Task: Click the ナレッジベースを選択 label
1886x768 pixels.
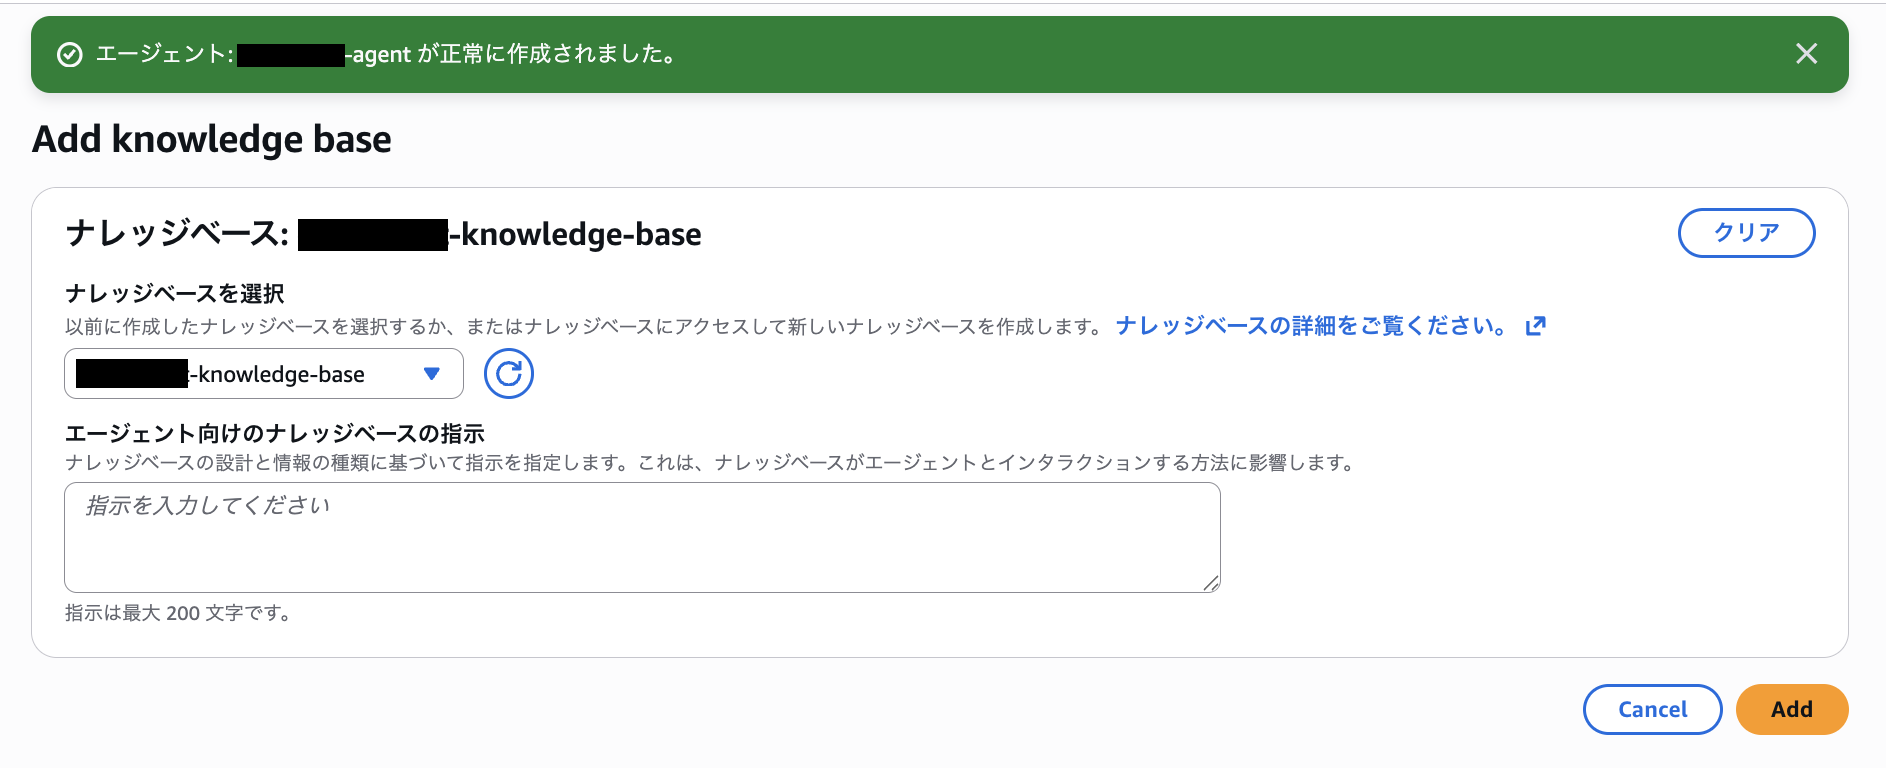Action: (175, 294)
